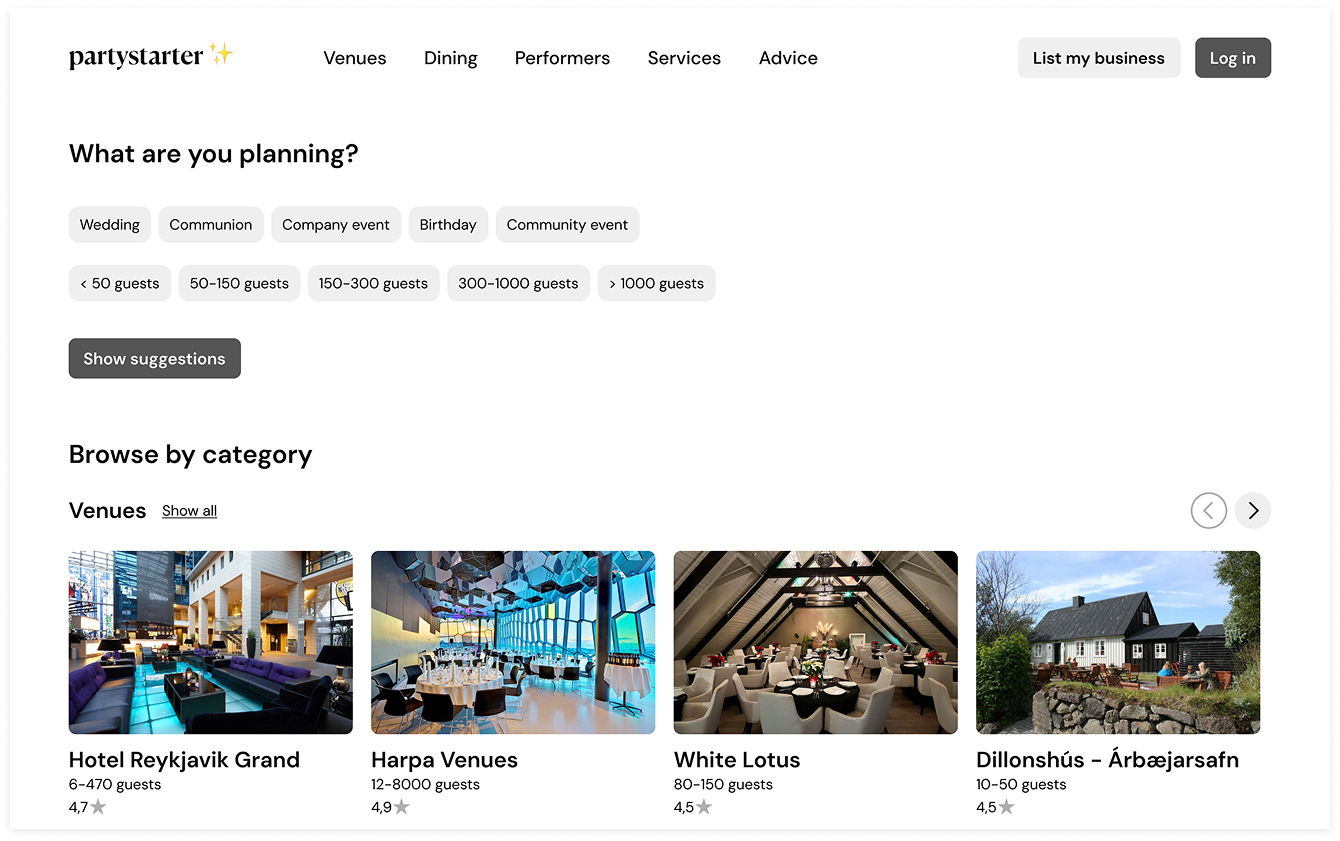Open the Harpa Venues photo thumbnail

tap(512, 641)
